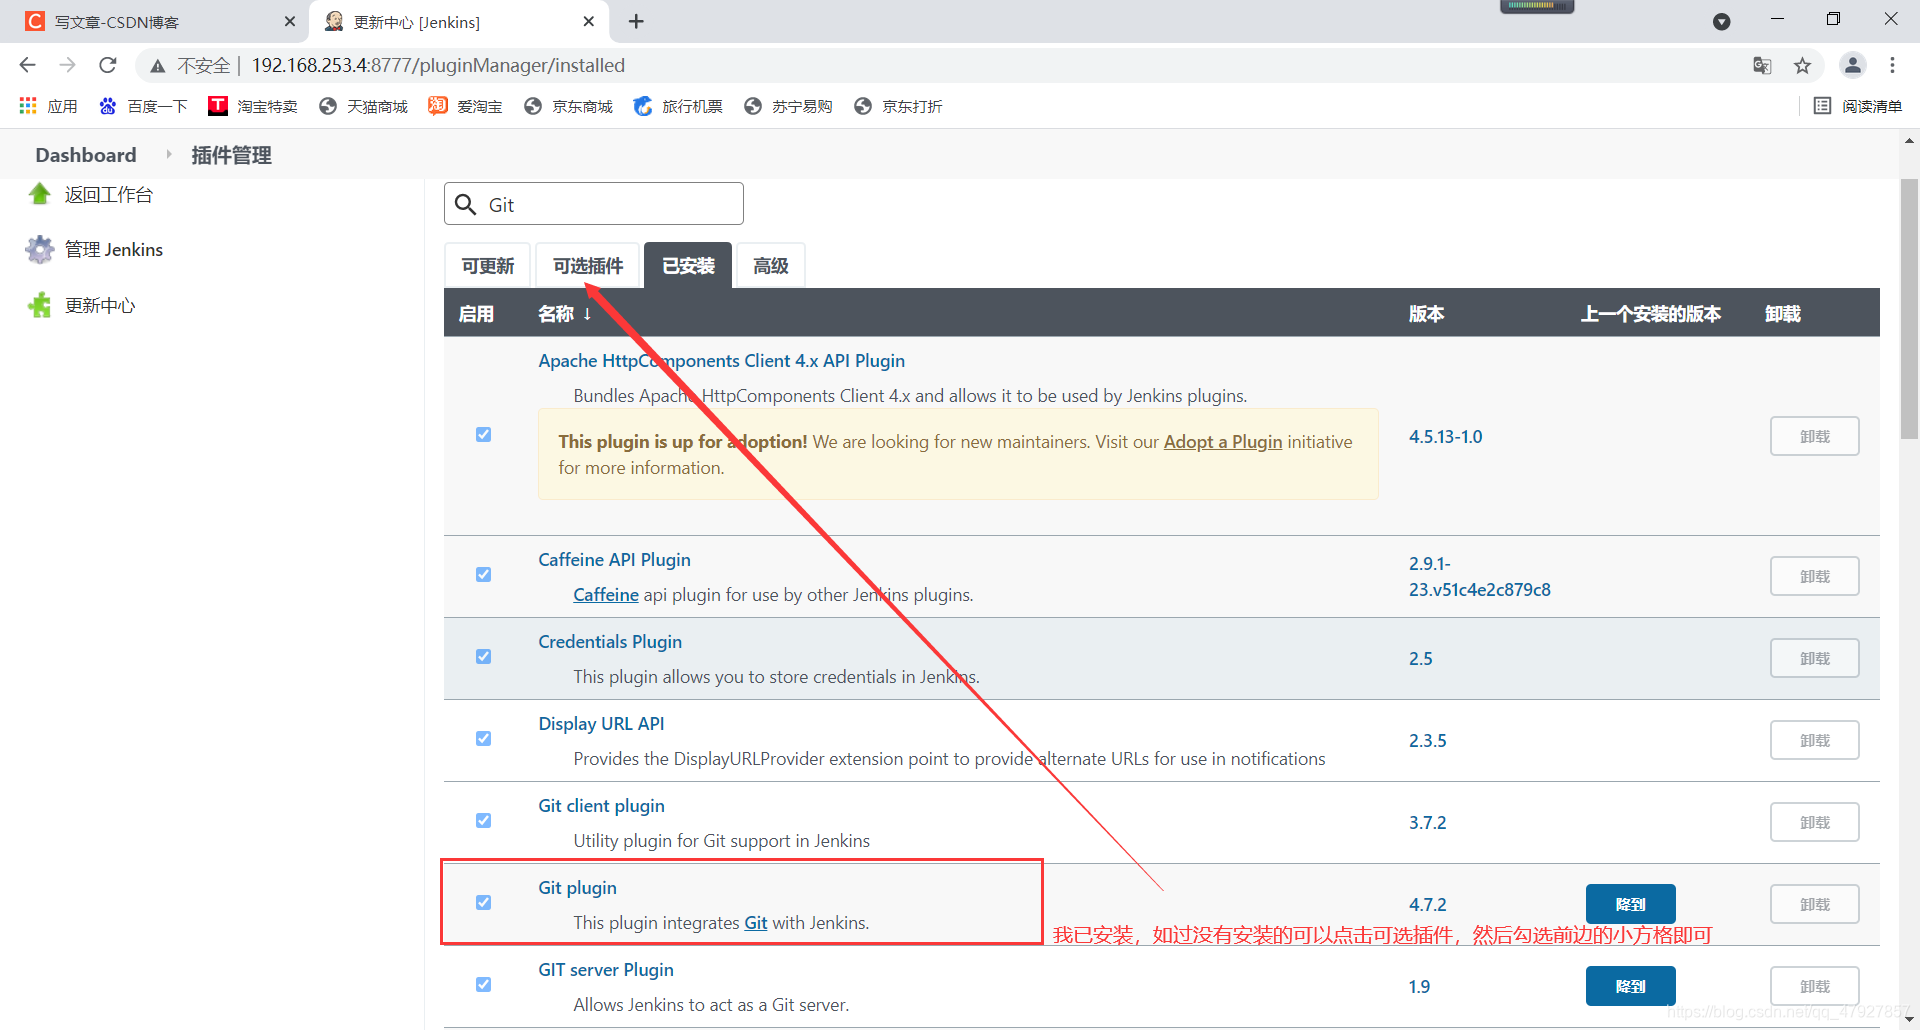Open the 阅读清单 reading list

[1858, 106]
